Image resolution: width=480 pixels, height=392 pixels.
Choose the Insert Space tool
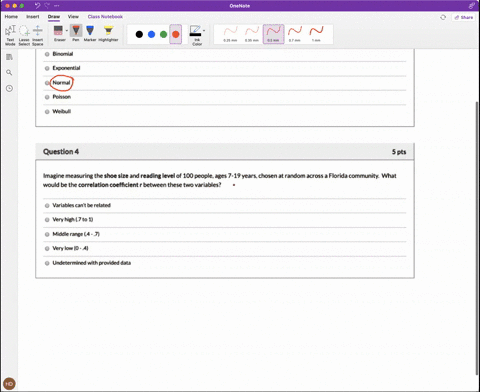(x=38, y=35)
